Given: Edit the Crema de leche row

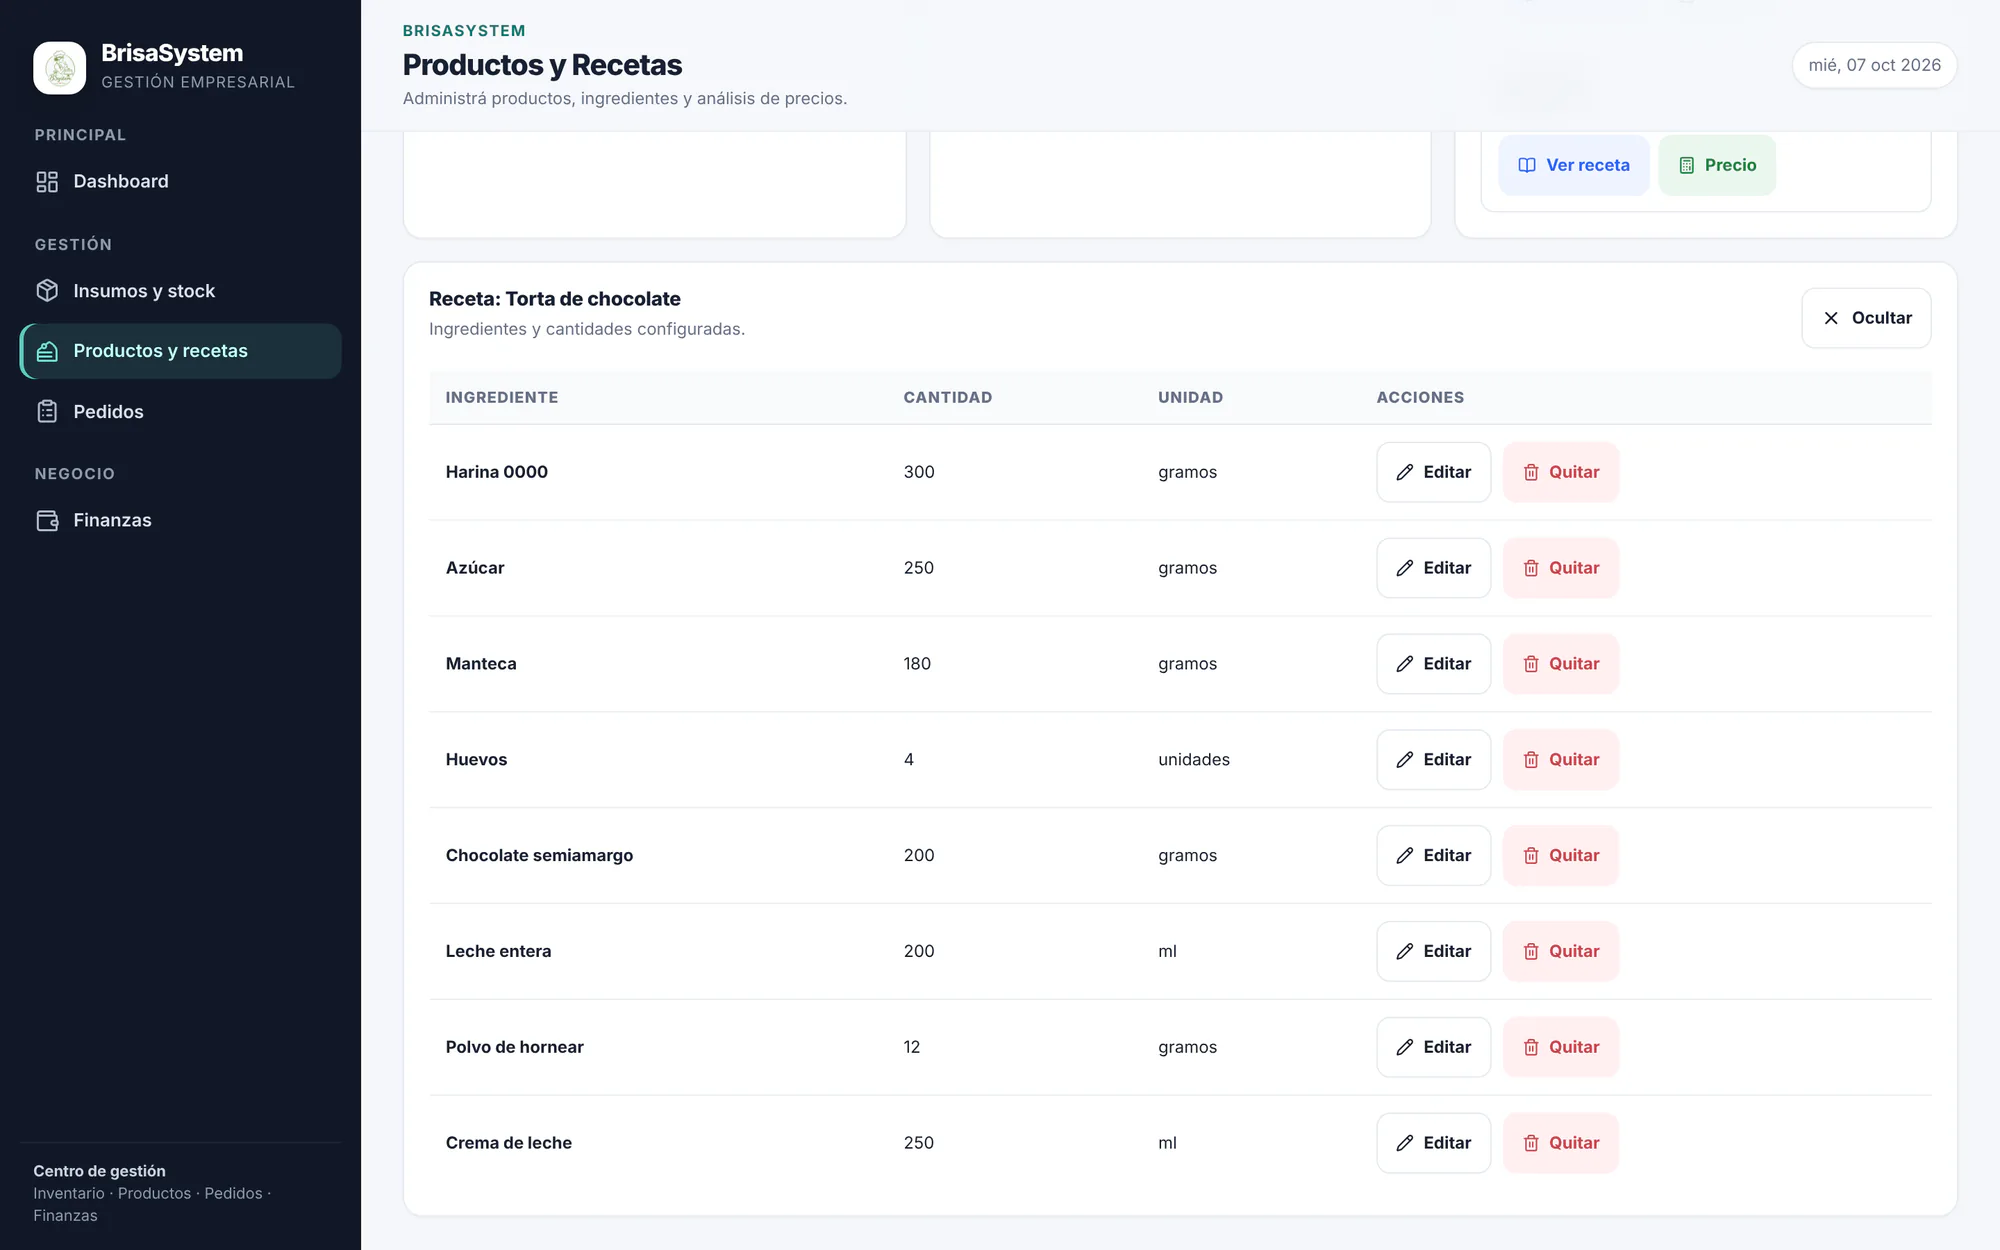Looking at the screenshot, I should 1433,1143.
